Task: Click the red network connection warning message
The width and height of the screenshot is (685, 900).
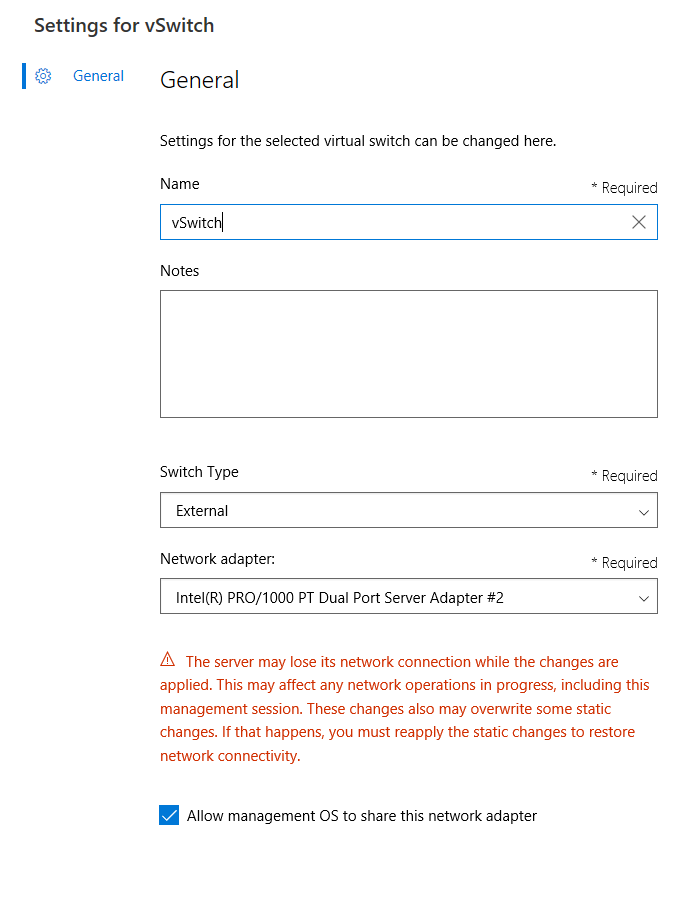Action: (x=404, y=709)
